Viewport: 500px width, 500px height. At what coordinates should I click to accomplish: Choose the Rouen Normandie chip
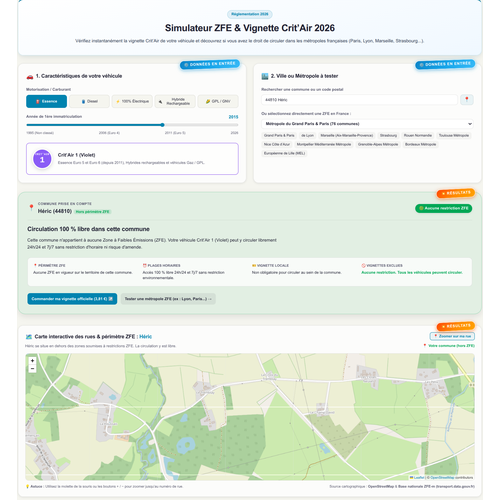[x=418, y=135]
